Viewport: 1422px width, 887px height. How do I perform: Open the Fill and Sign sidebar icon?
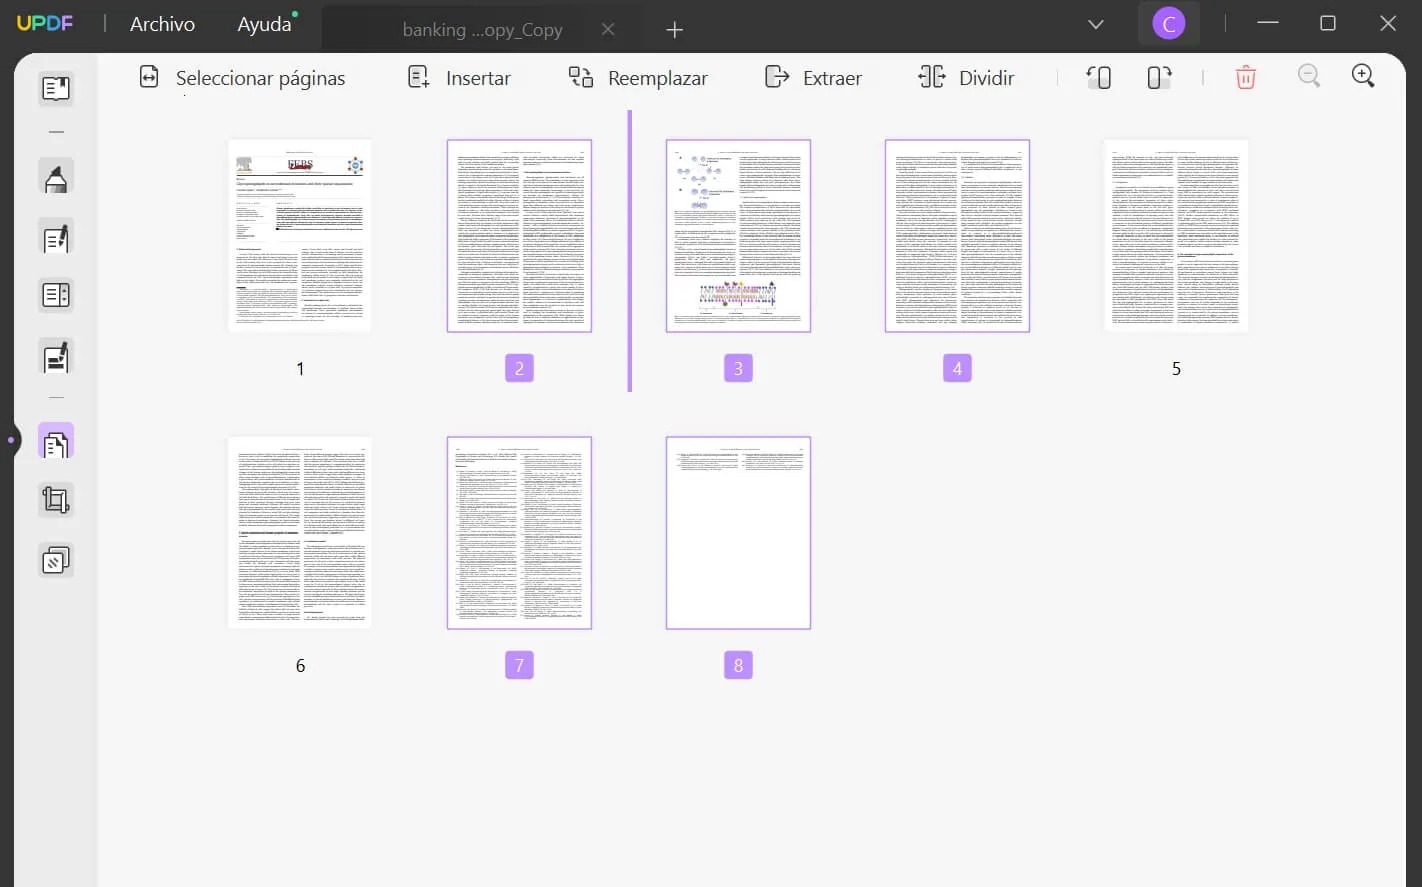point(56,357)
